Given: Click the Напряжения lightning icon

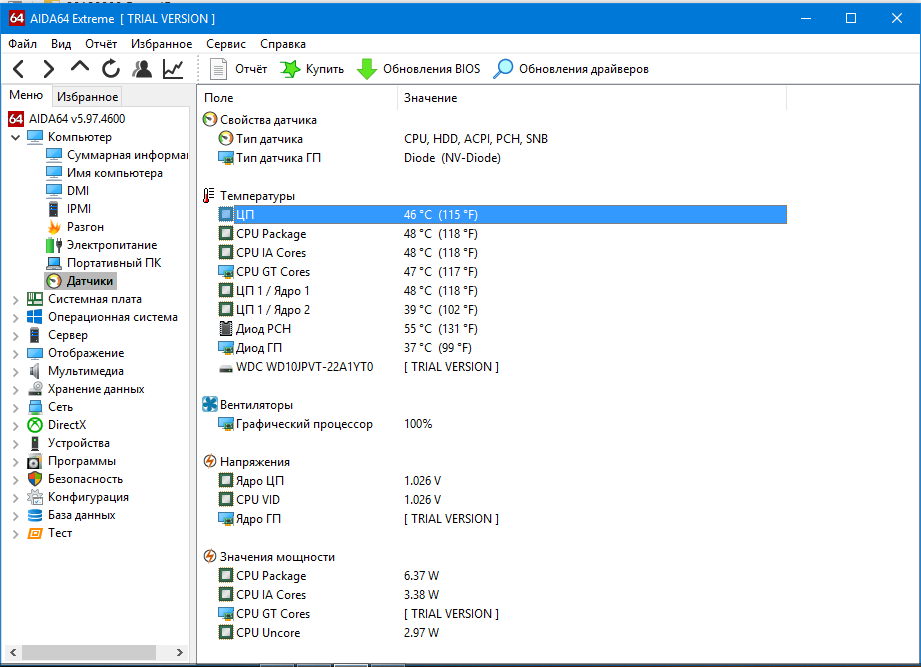Looking at the screenshot, I should click(210, 461).
